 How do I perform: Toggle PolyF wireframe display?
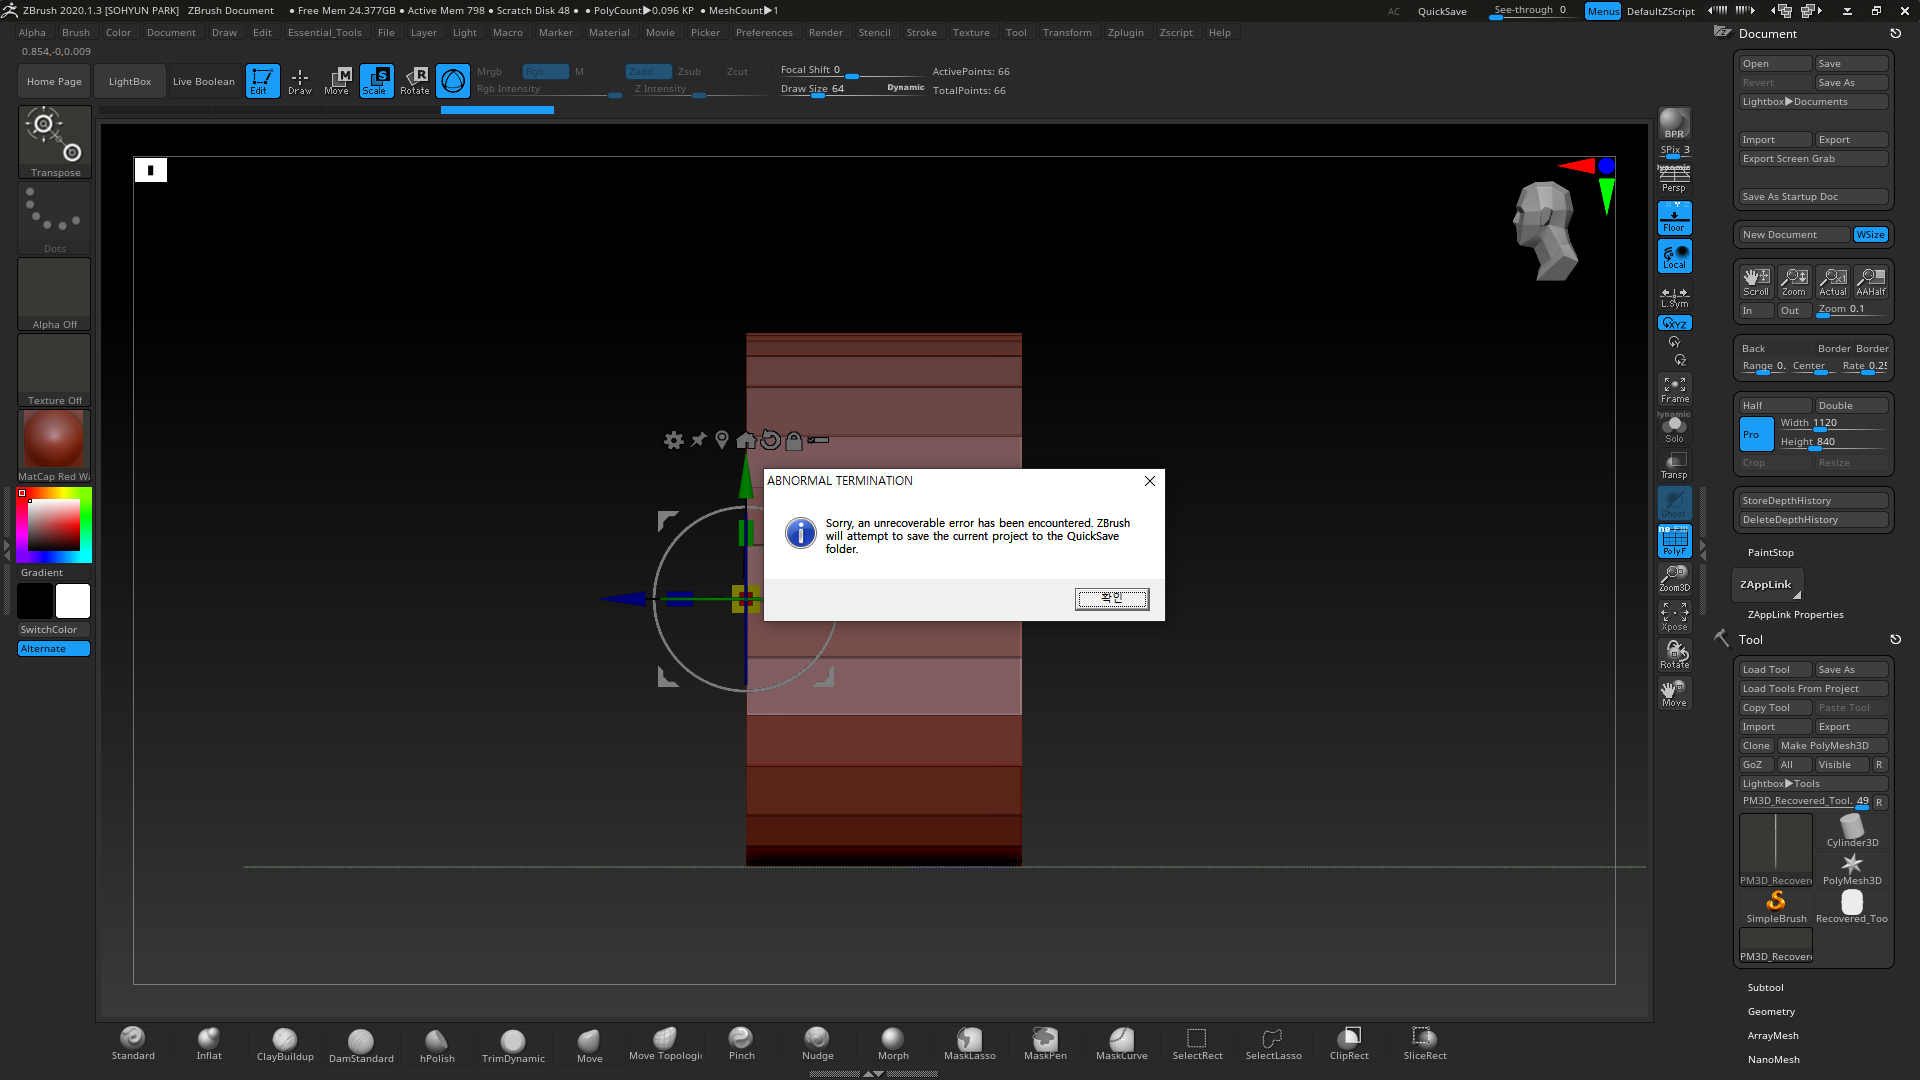click(x=1674, y=541)
